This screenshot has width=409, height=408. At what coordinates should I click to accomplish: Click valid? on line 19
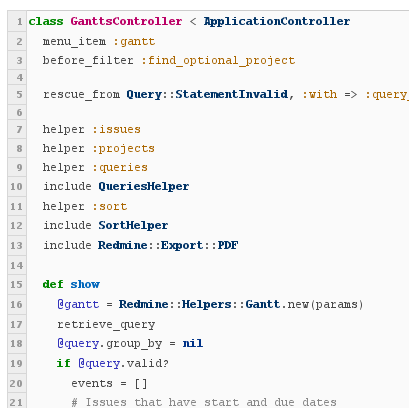(x=148, y=363)
